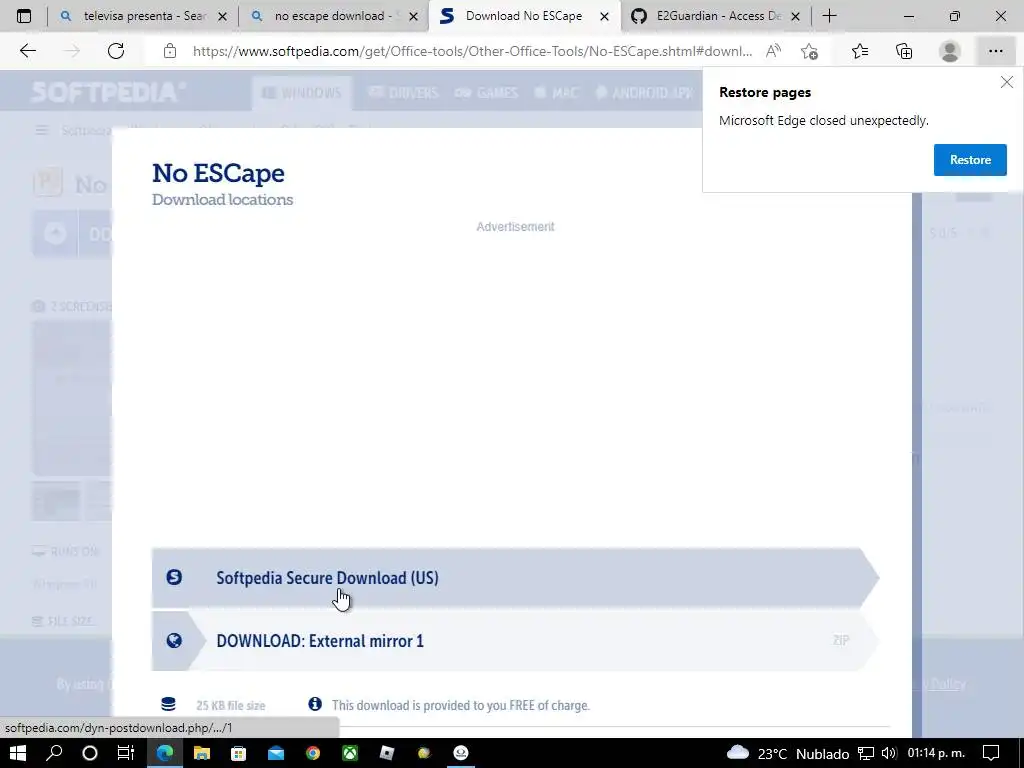1024x768 pixels.
Task: Click the Restore button in Edge popup
Action: pos(970,160)
